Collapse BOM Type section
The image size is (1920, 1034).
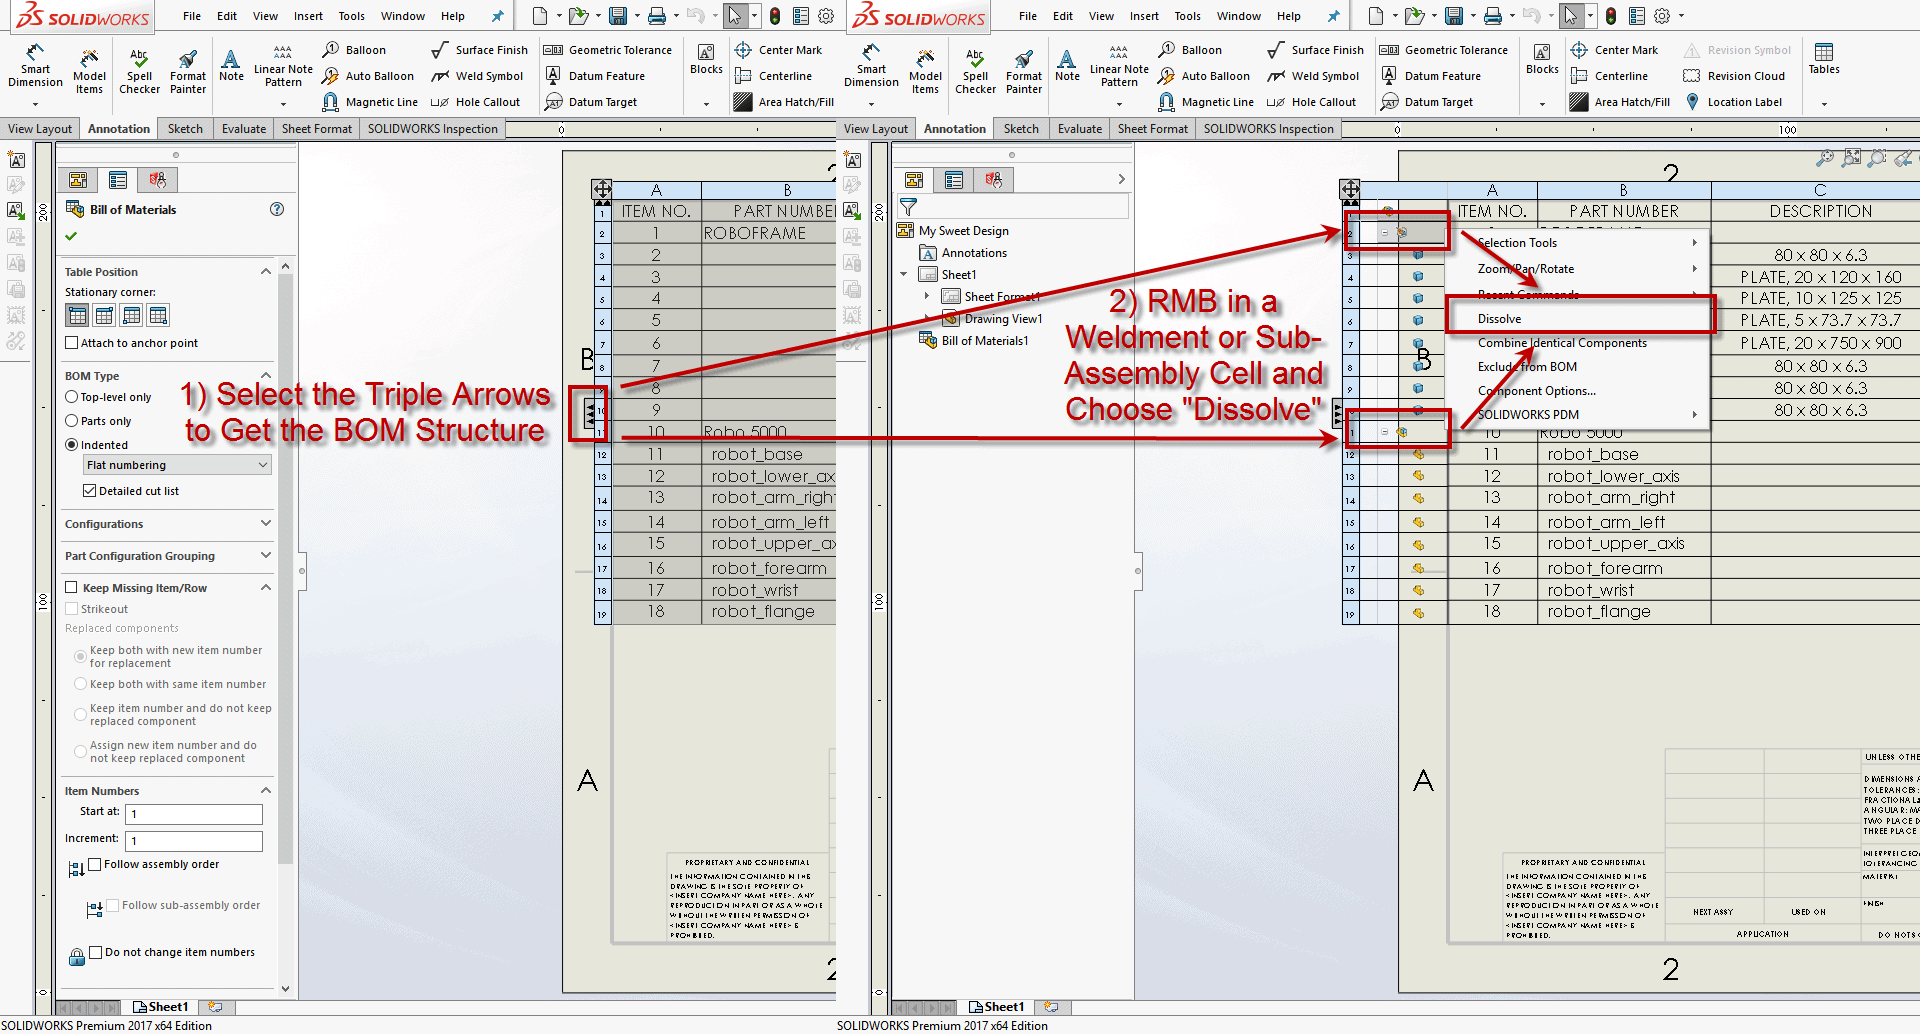tap(266, 376)
